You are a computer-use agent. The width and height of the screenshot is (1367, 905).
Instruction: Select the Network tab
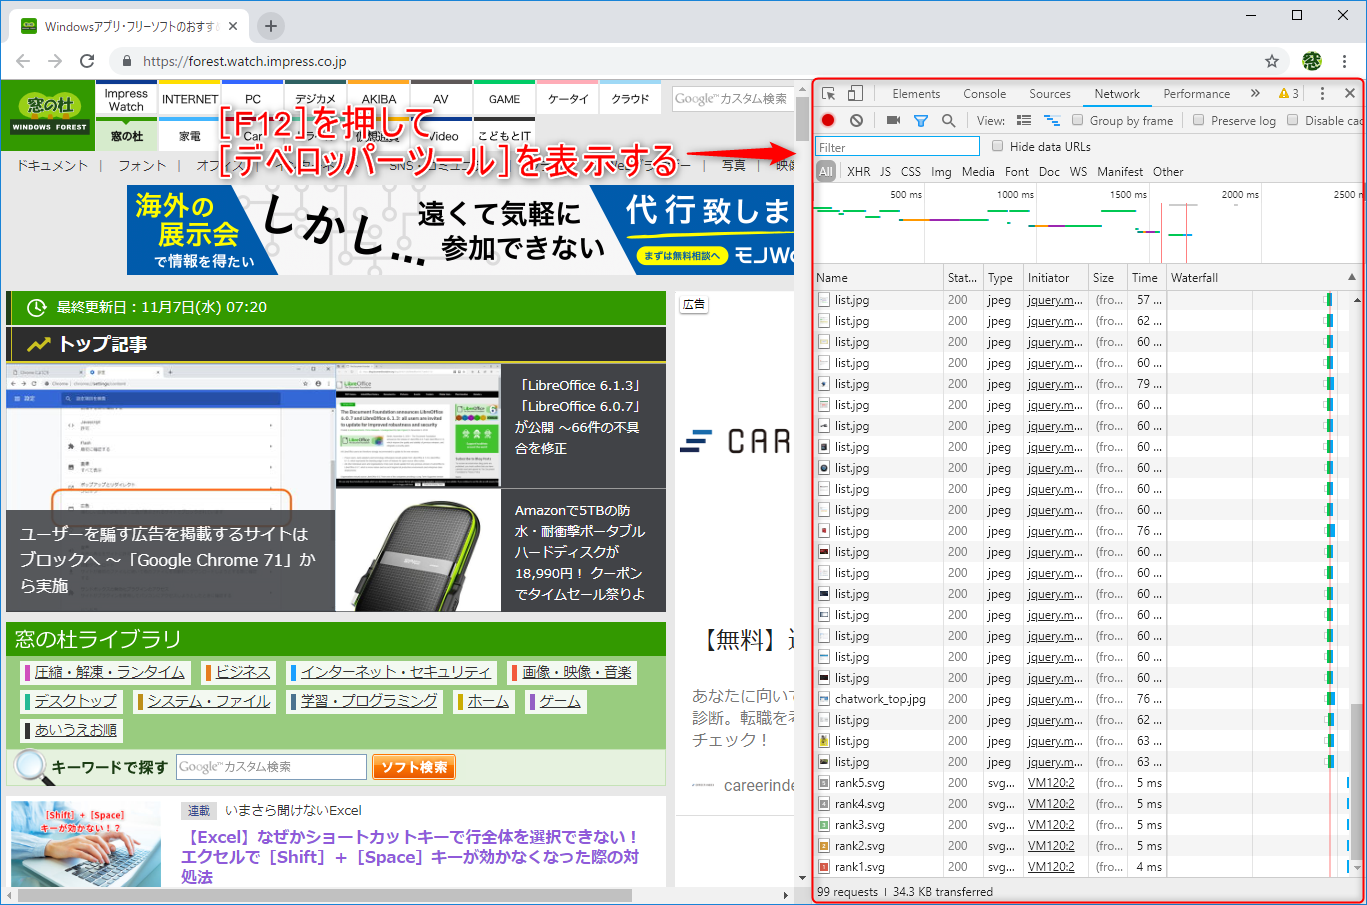1117,93
